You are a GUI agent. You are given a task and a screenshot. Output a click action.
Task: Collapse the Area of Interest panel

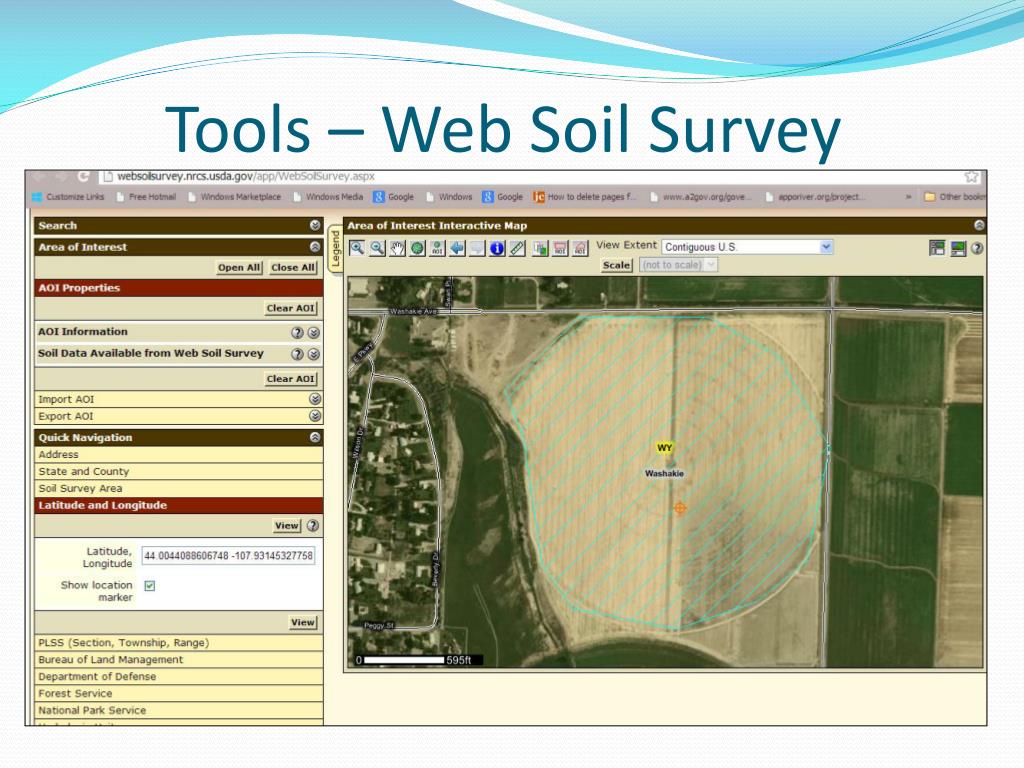tap(315, 247)
